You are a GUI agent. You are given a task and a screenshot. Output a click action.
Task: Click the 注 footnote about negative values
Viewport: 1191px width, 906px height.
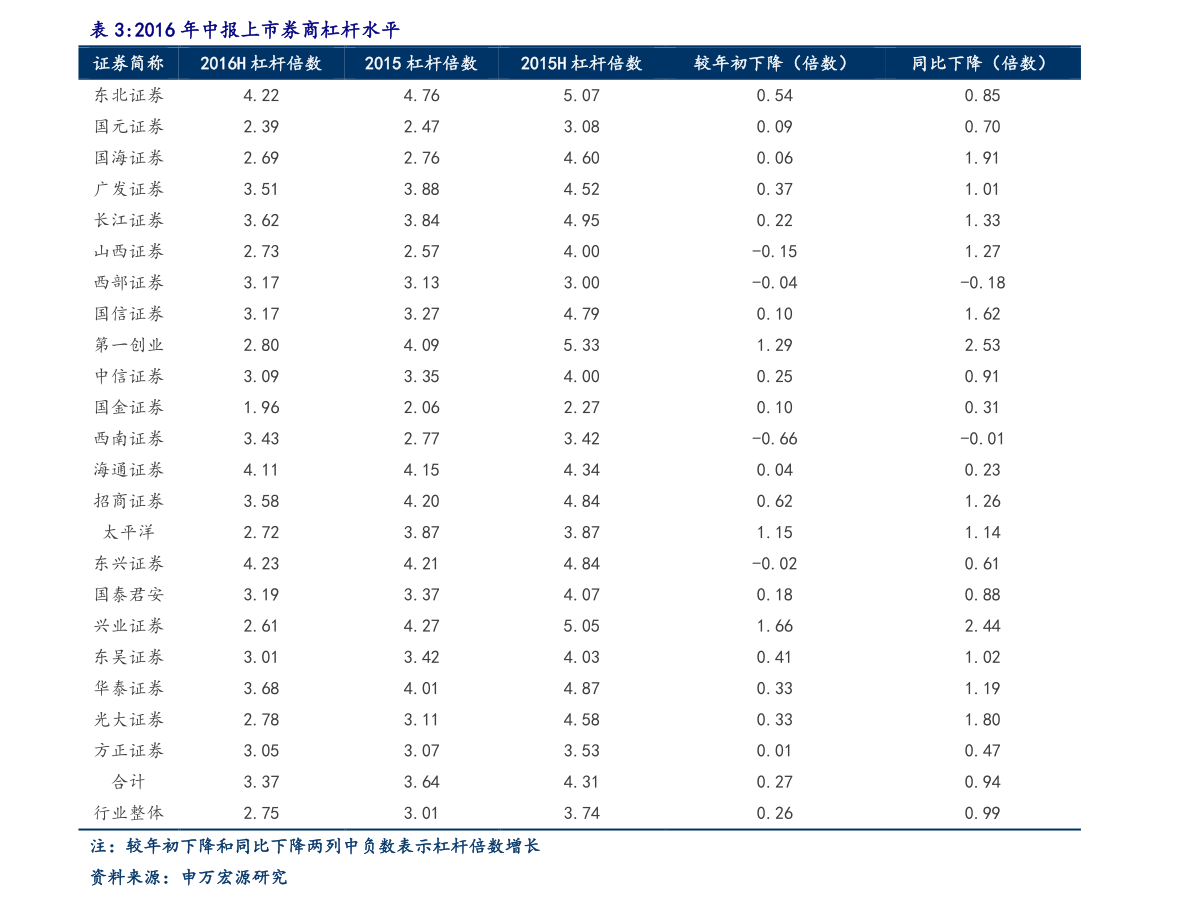click(x=314, y=846)
